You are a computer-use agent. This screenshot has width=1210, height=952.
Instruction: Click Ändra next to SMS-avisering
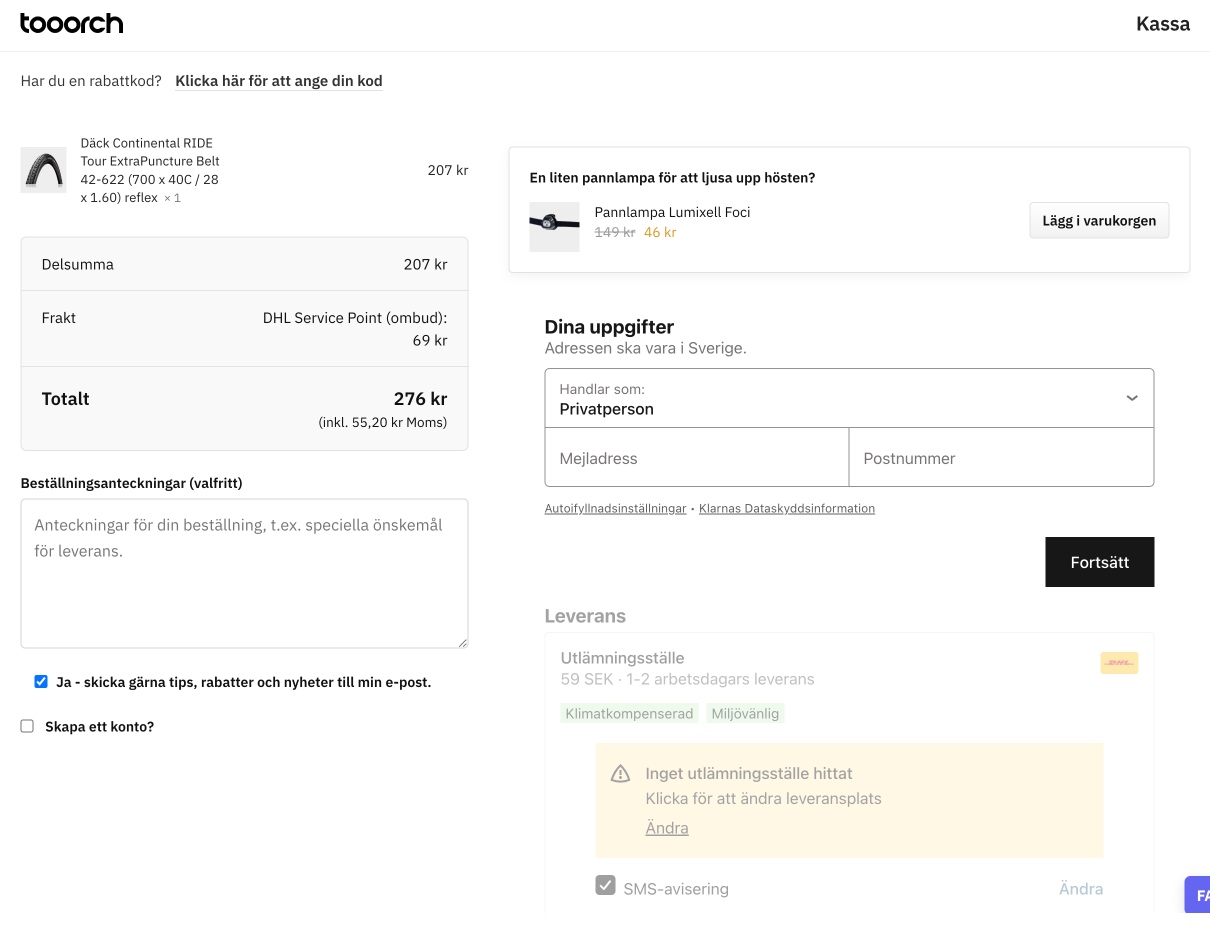pos(1080,889)
